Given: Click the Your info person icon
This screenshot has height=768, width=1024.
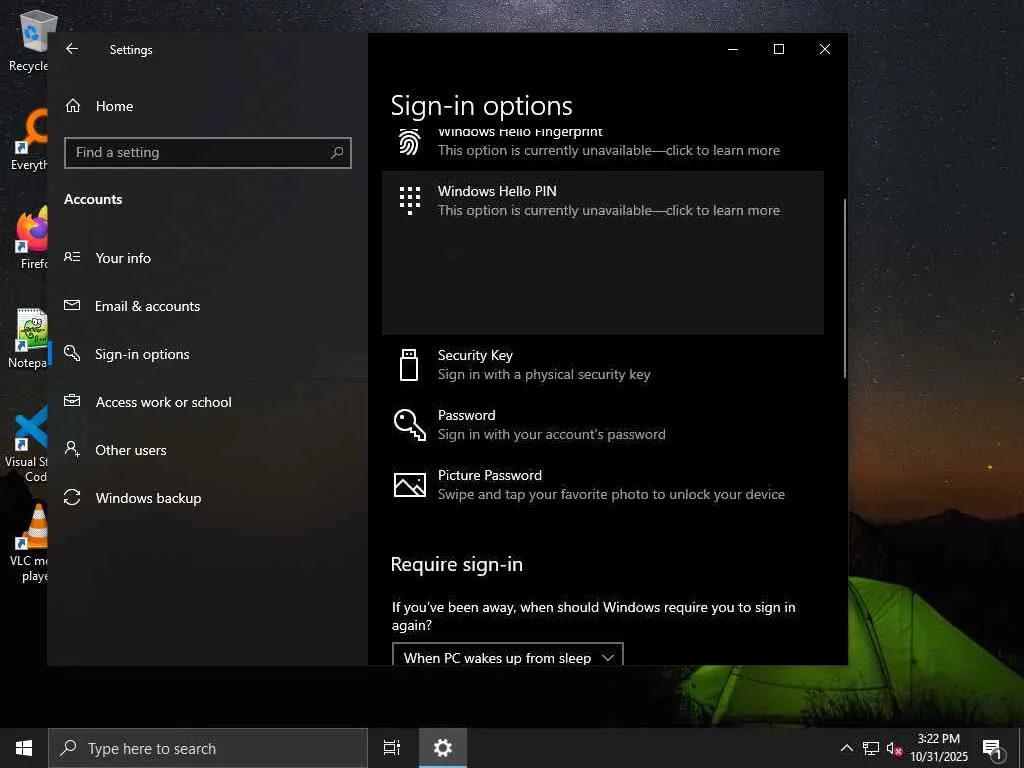Looking at the screenshot, I should (72, 257).
